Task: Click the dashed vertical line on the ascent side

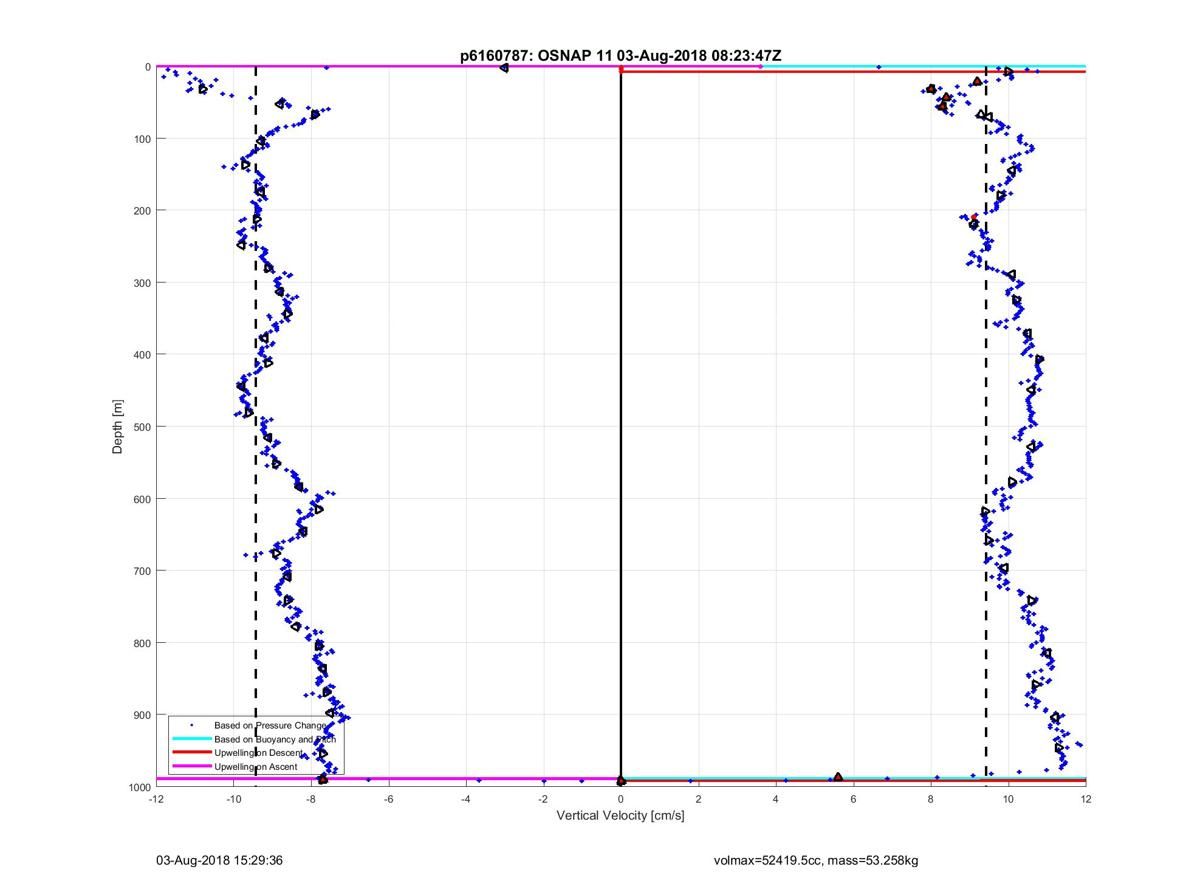Action: [x=986, y=427]
